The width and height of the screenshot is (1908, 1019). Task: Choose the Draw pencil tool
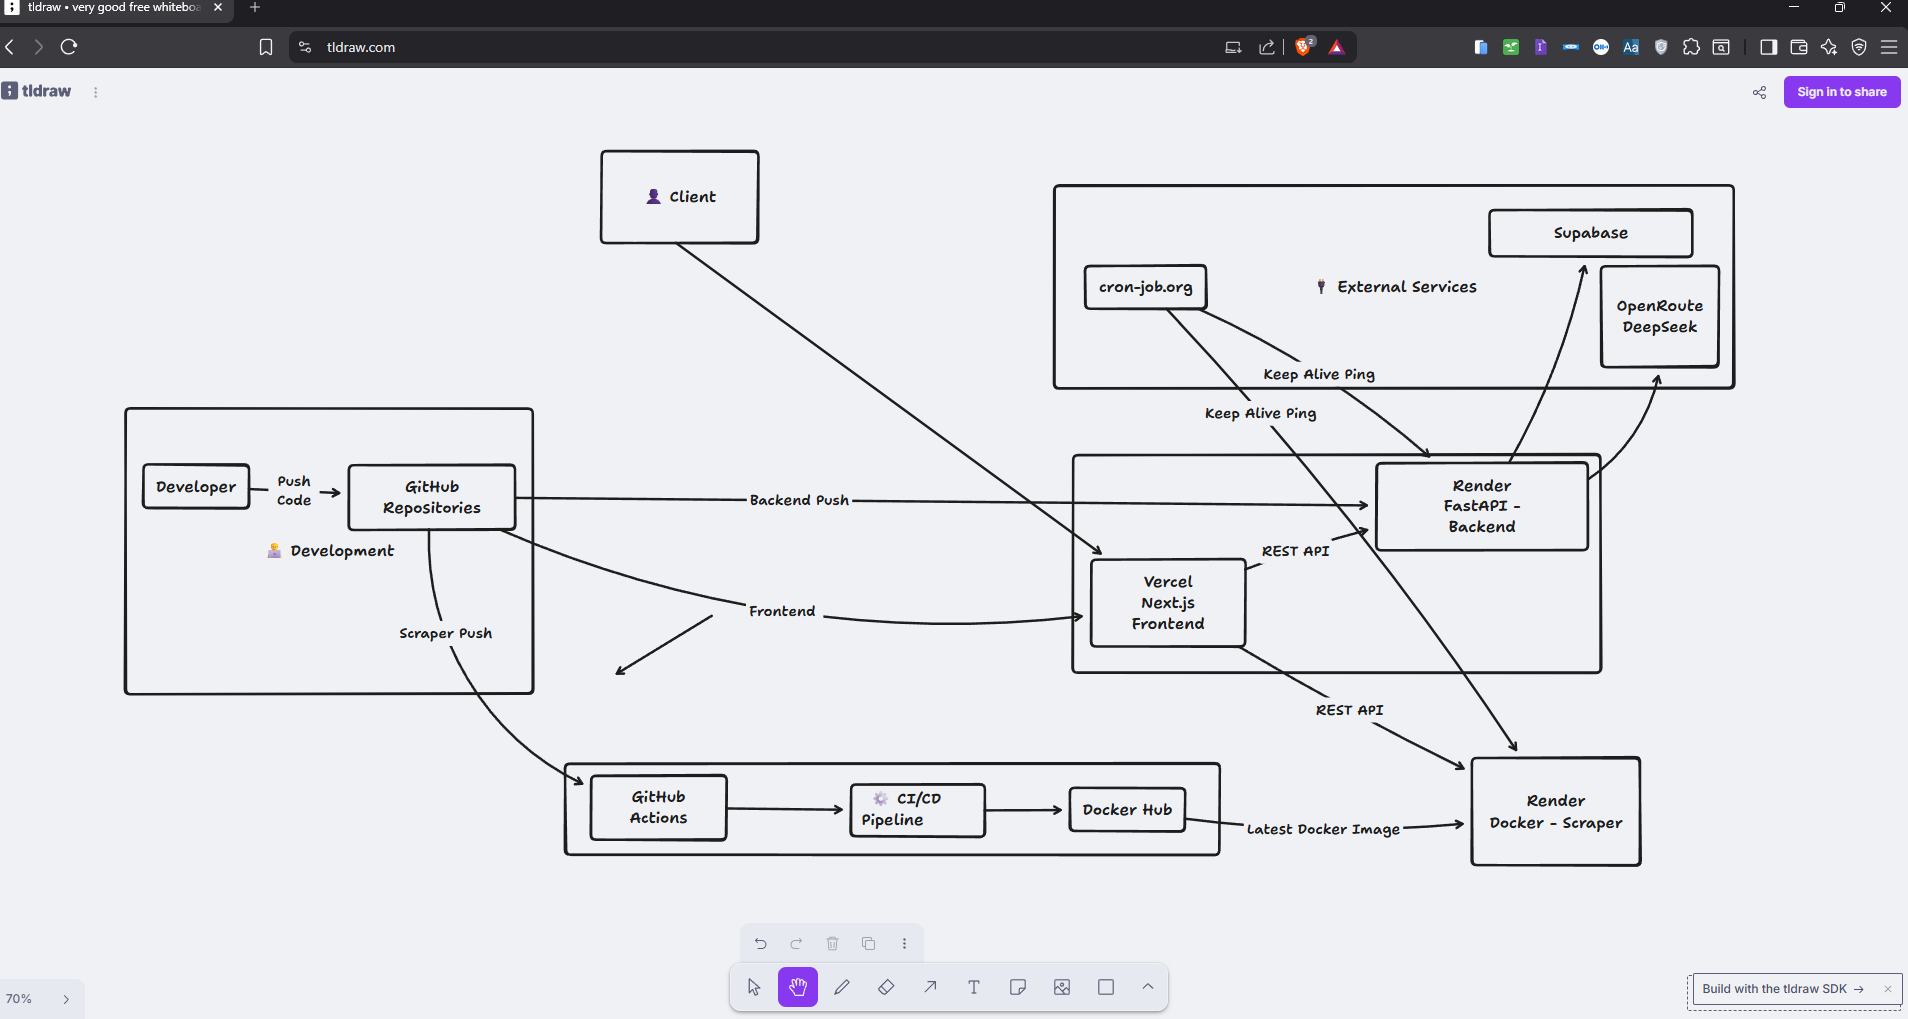click(842, 987)
